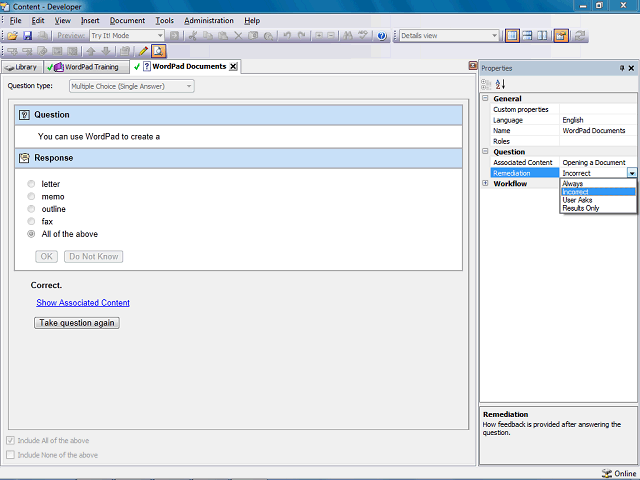Collapse the Question property group
Screen dimensions: 640x480
[485, 151]
